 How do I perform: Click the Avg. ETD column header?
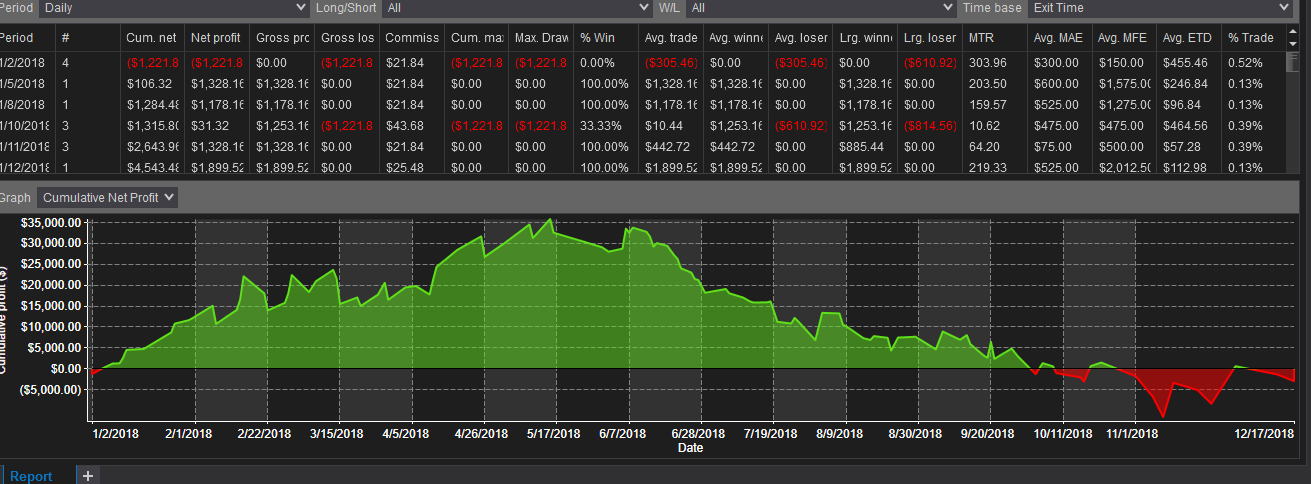click(x=1188, y=38)
